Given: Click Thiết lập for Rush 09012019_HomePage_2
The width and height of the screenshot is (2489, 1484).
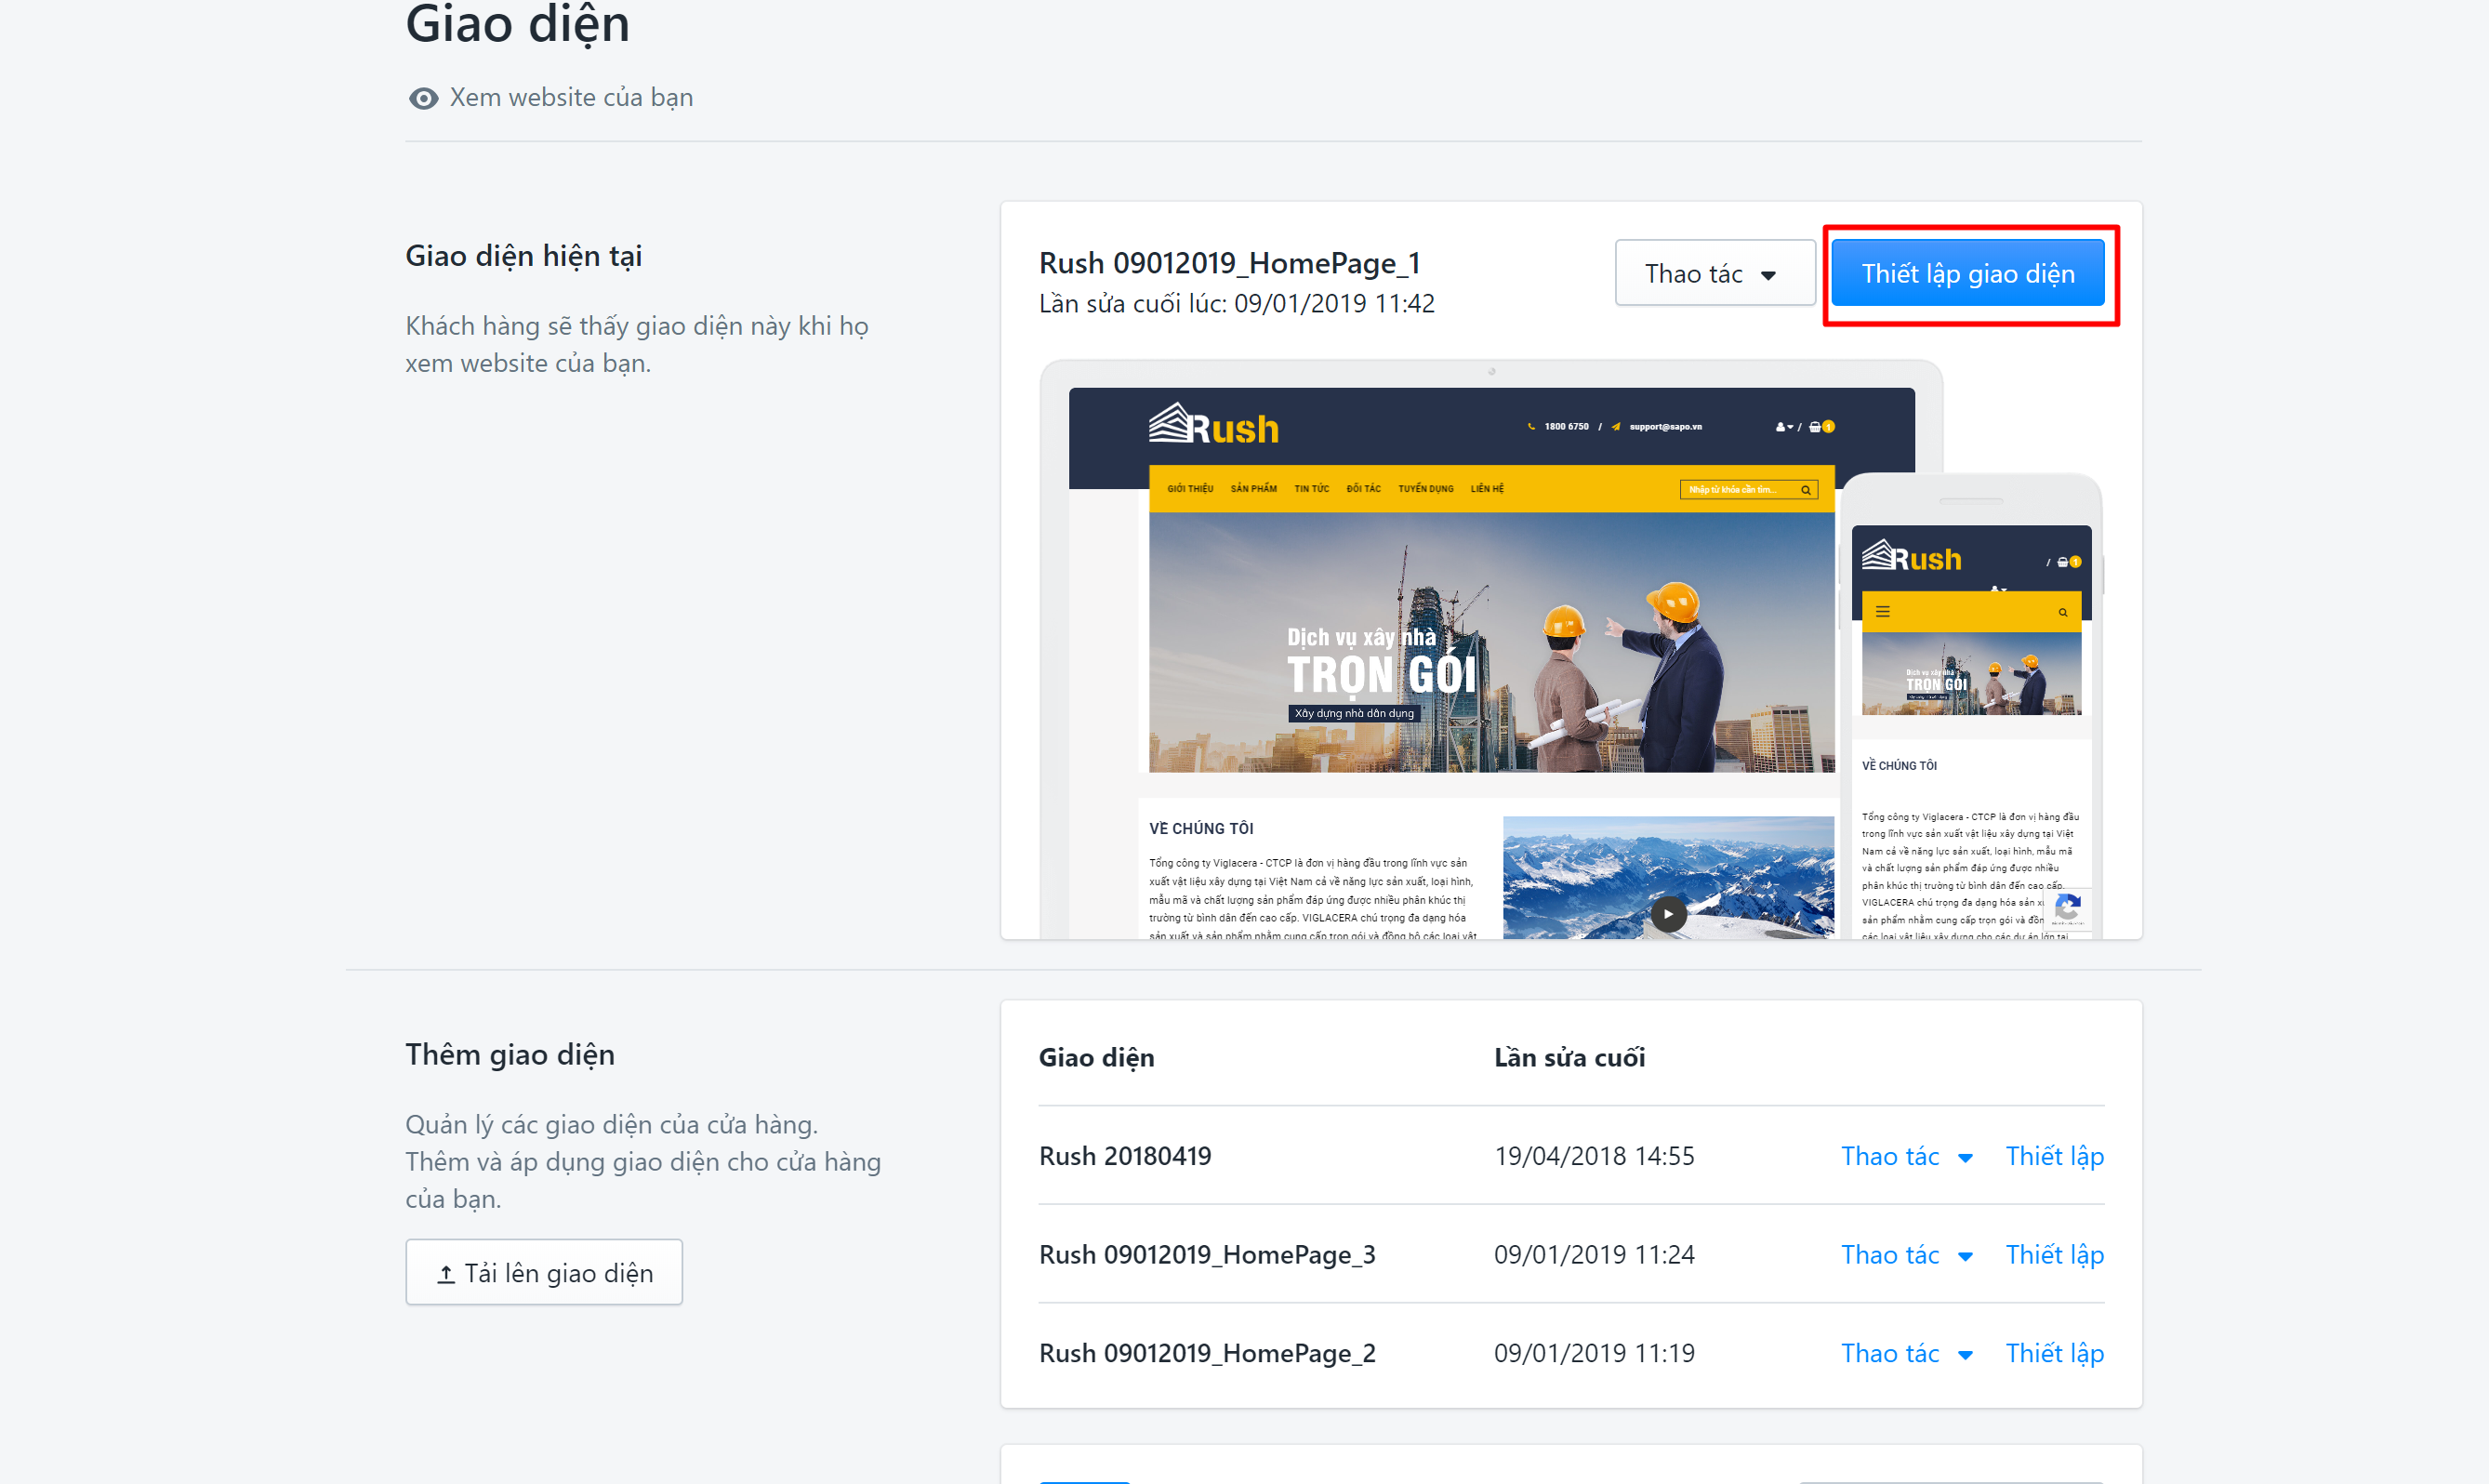Looking at the screenshot, I should click(2054, 1353).
